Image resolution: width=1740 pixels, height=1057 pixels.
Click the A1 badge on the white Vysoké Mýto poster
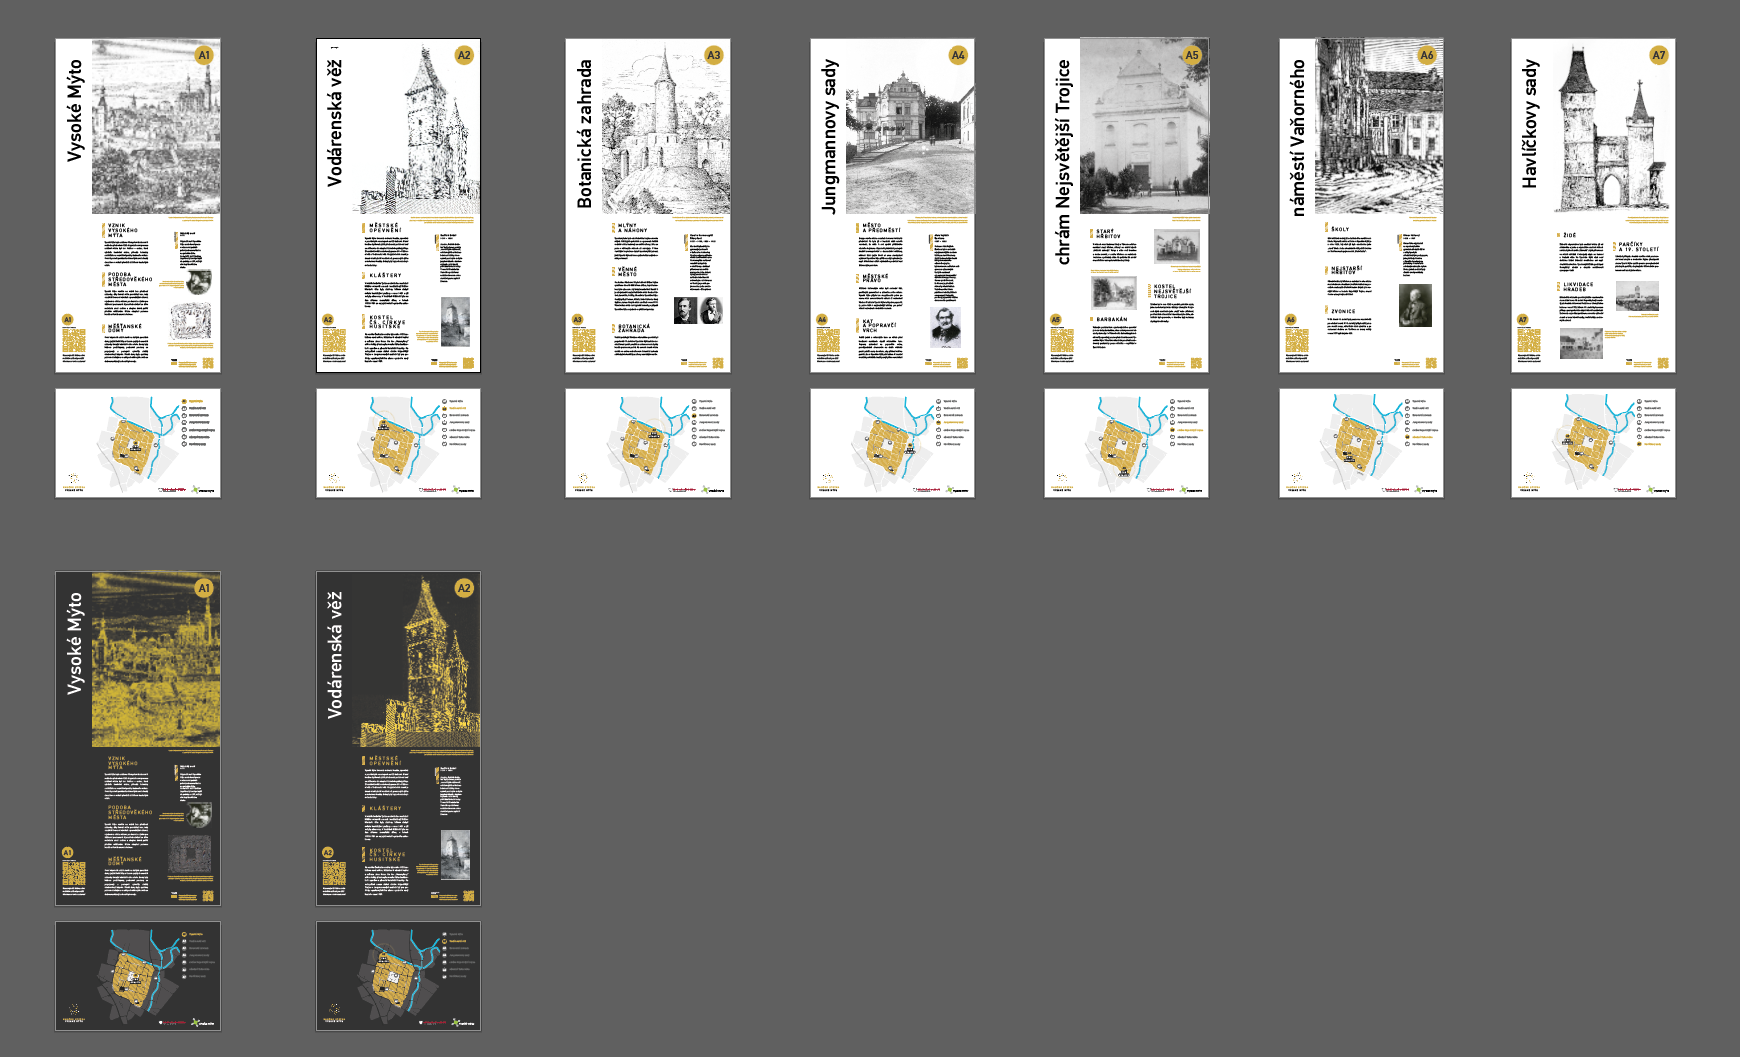pyautogui.click(x=204, y=56)
